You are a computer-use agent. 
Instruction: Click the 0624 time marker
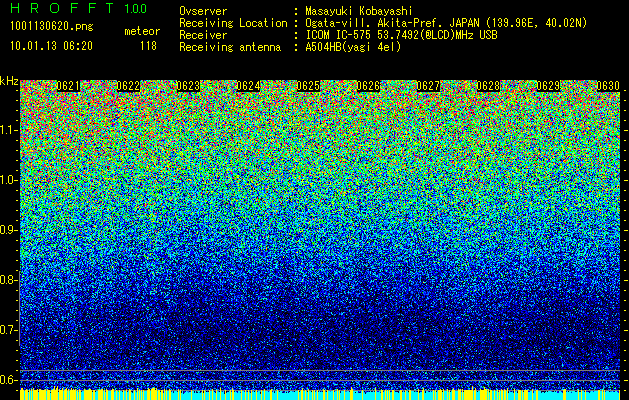pos(248,86)
